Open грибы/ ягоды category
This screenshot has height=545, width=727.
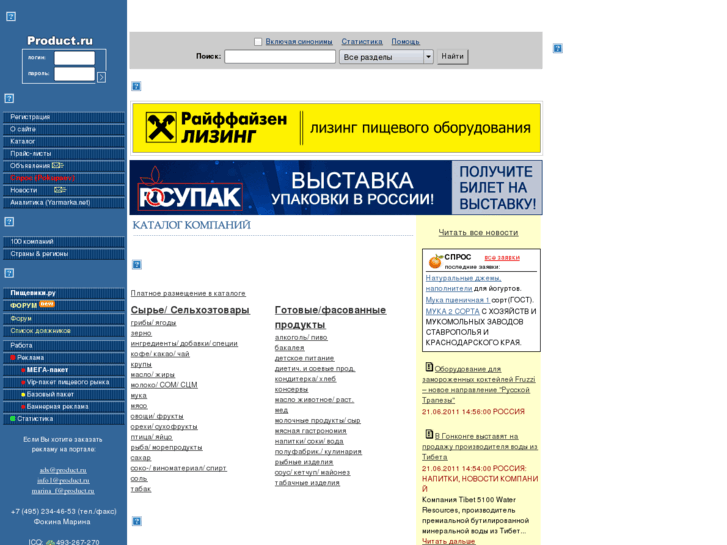click(153, 322)
